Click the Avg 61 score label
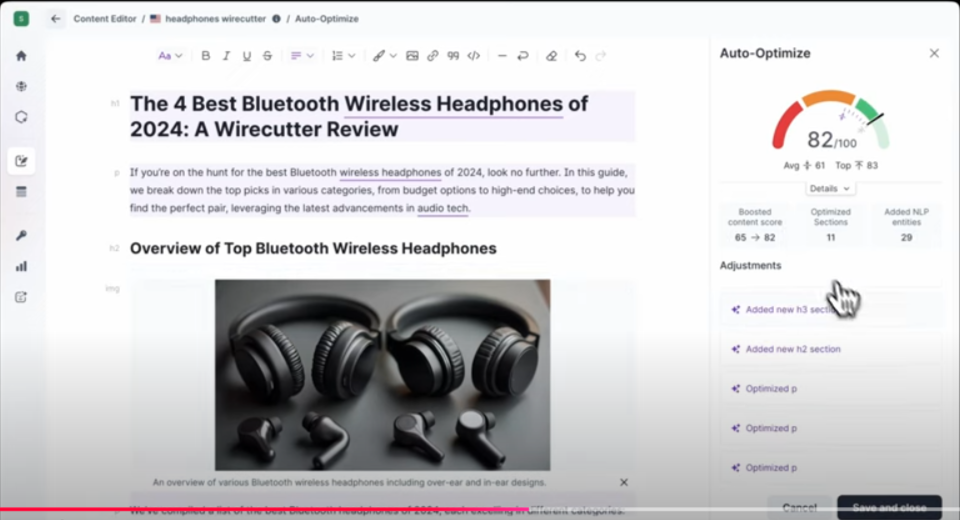960x520 pixels. click(x=804, y=165)
